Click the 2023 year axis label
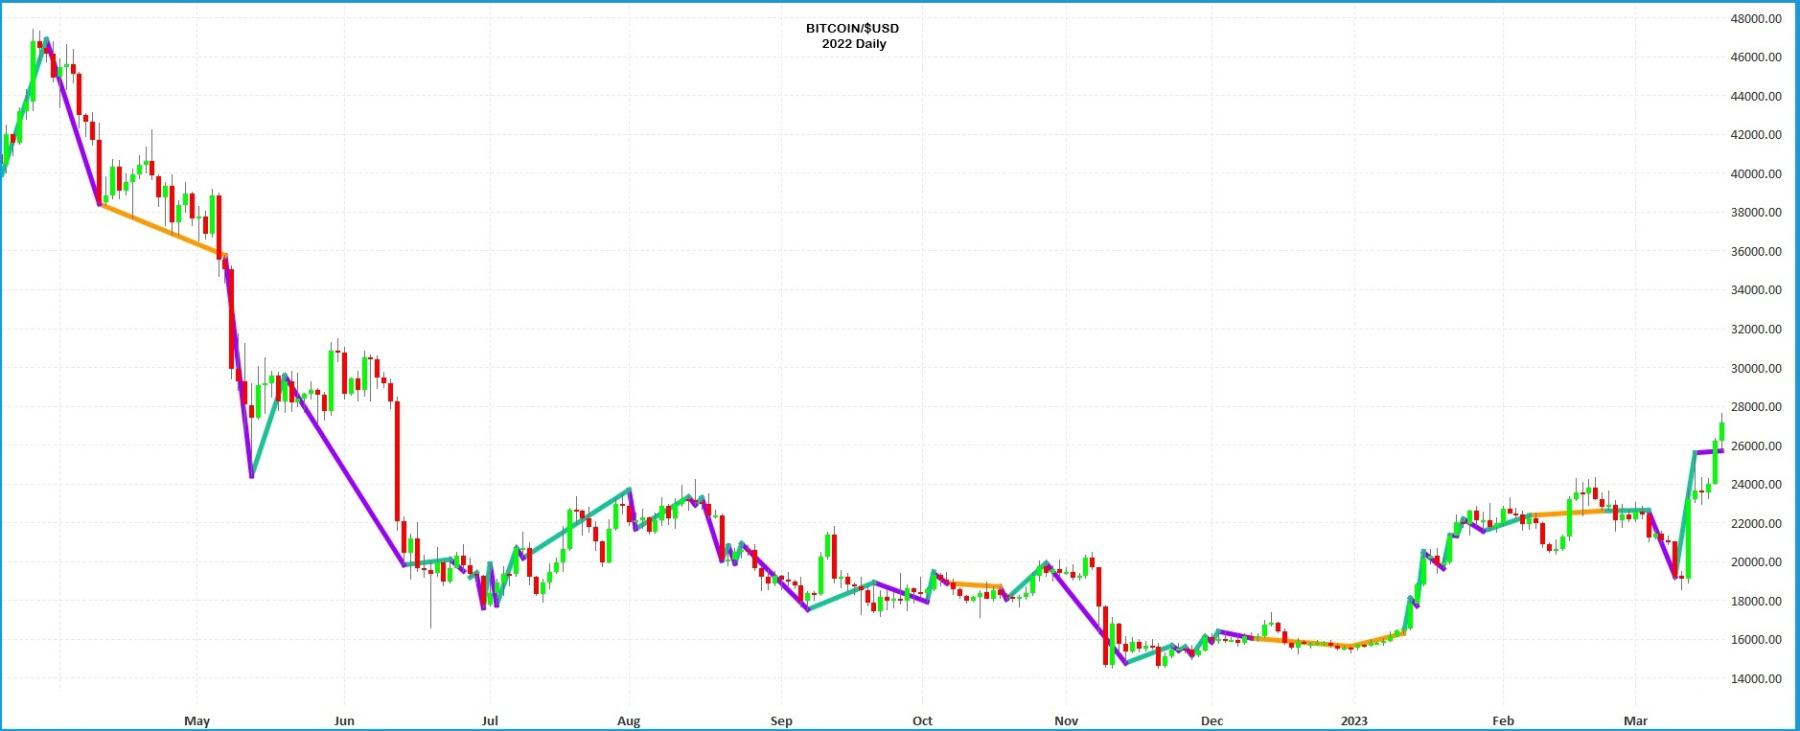The image size is (1800, 731). coord(1354,721)
